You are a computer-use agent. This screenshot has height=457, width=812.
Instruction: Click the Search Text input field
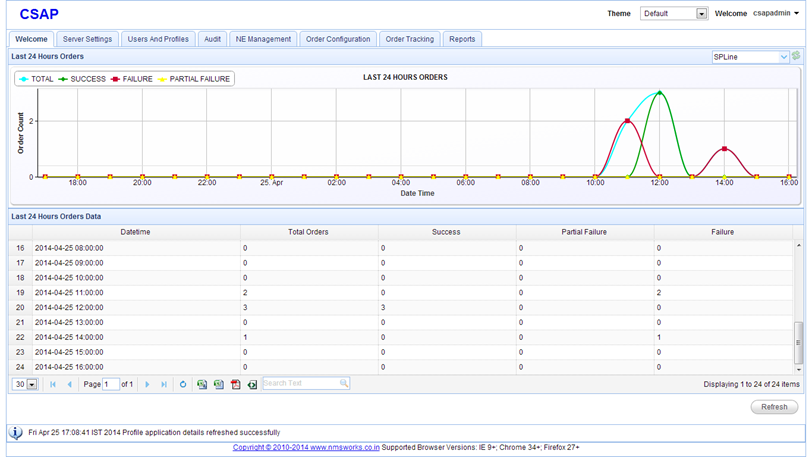coord(299,384)
